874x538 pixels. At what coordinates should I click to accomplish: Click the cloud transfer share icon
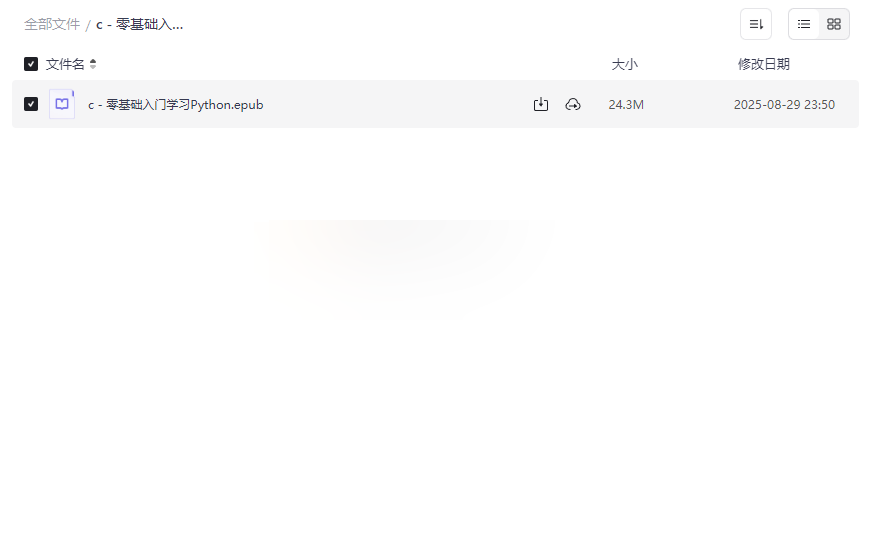pyautogui.click(x=573, y=104)
